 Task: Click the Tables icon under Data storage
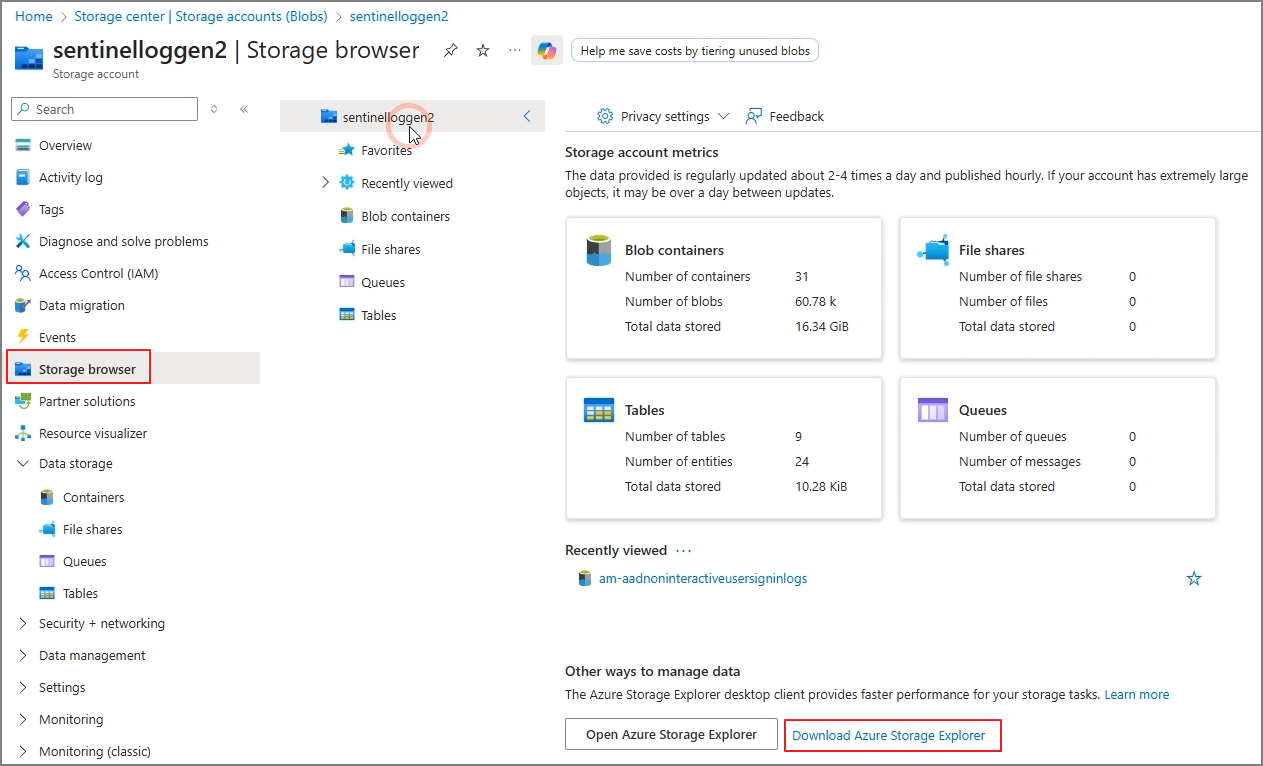47,593
